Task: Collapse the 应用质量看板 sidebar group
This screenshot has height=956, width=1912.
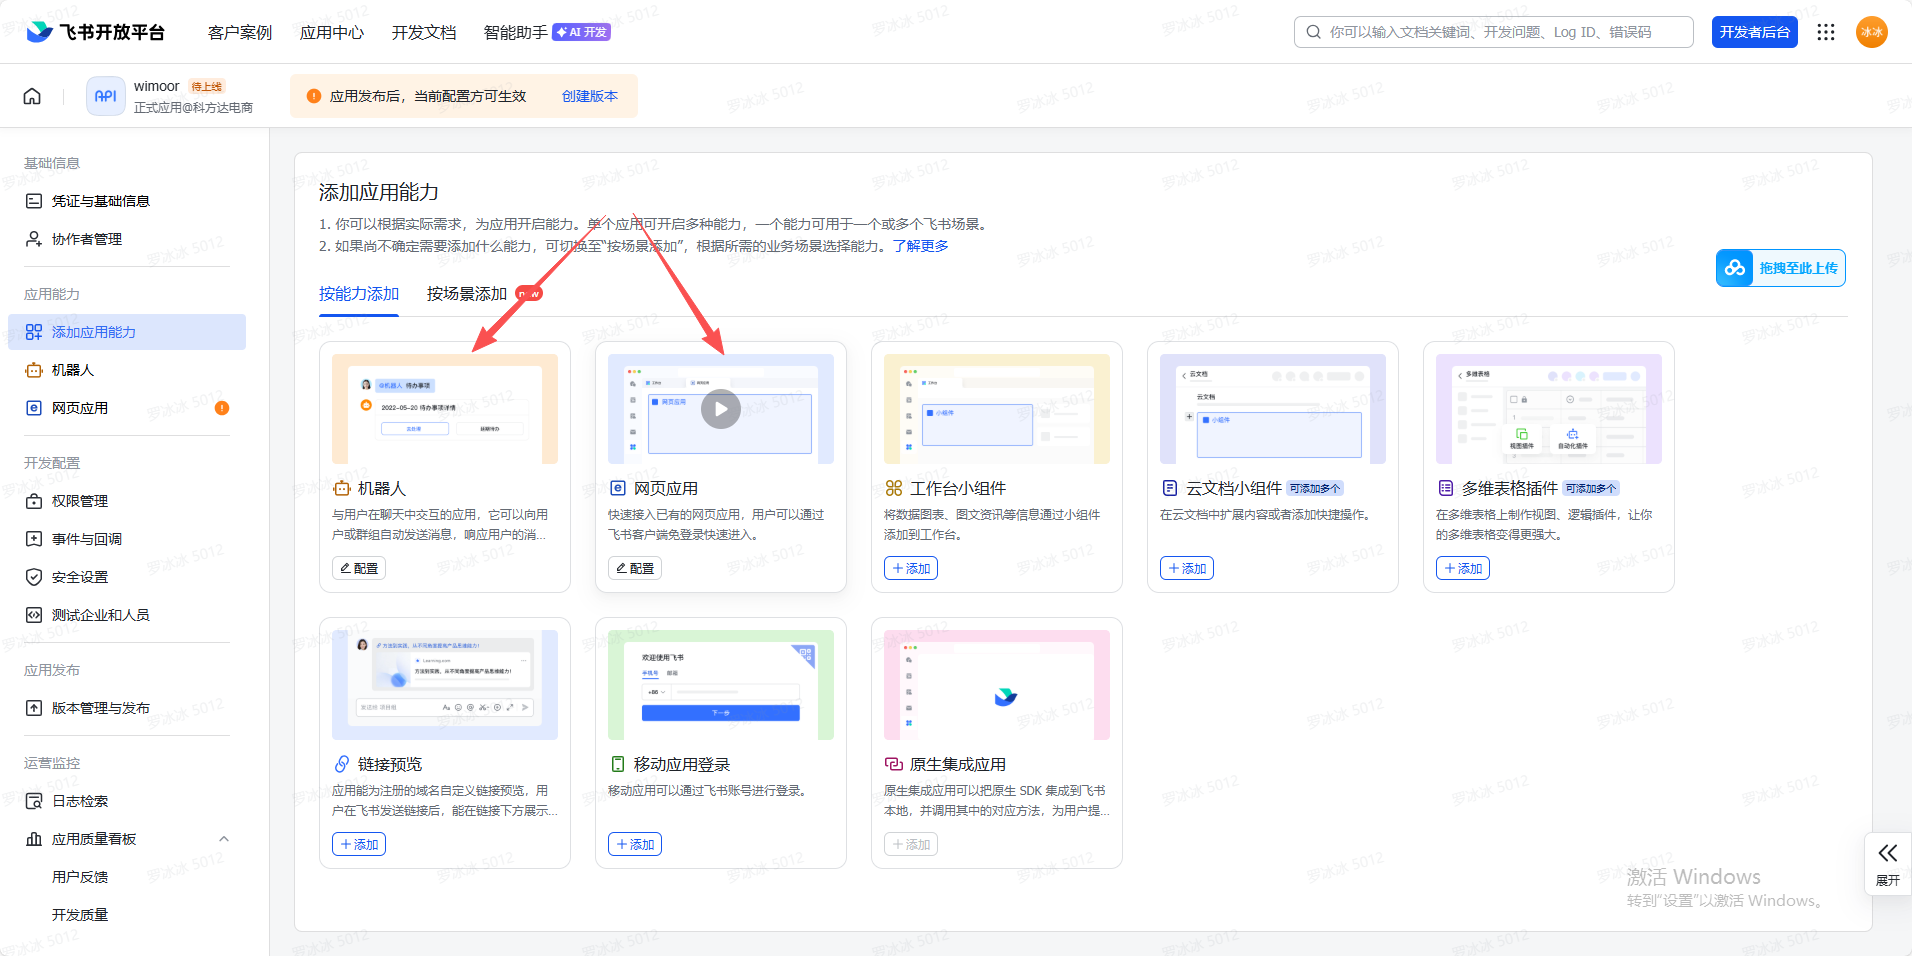Action: [x=224, y=839]
